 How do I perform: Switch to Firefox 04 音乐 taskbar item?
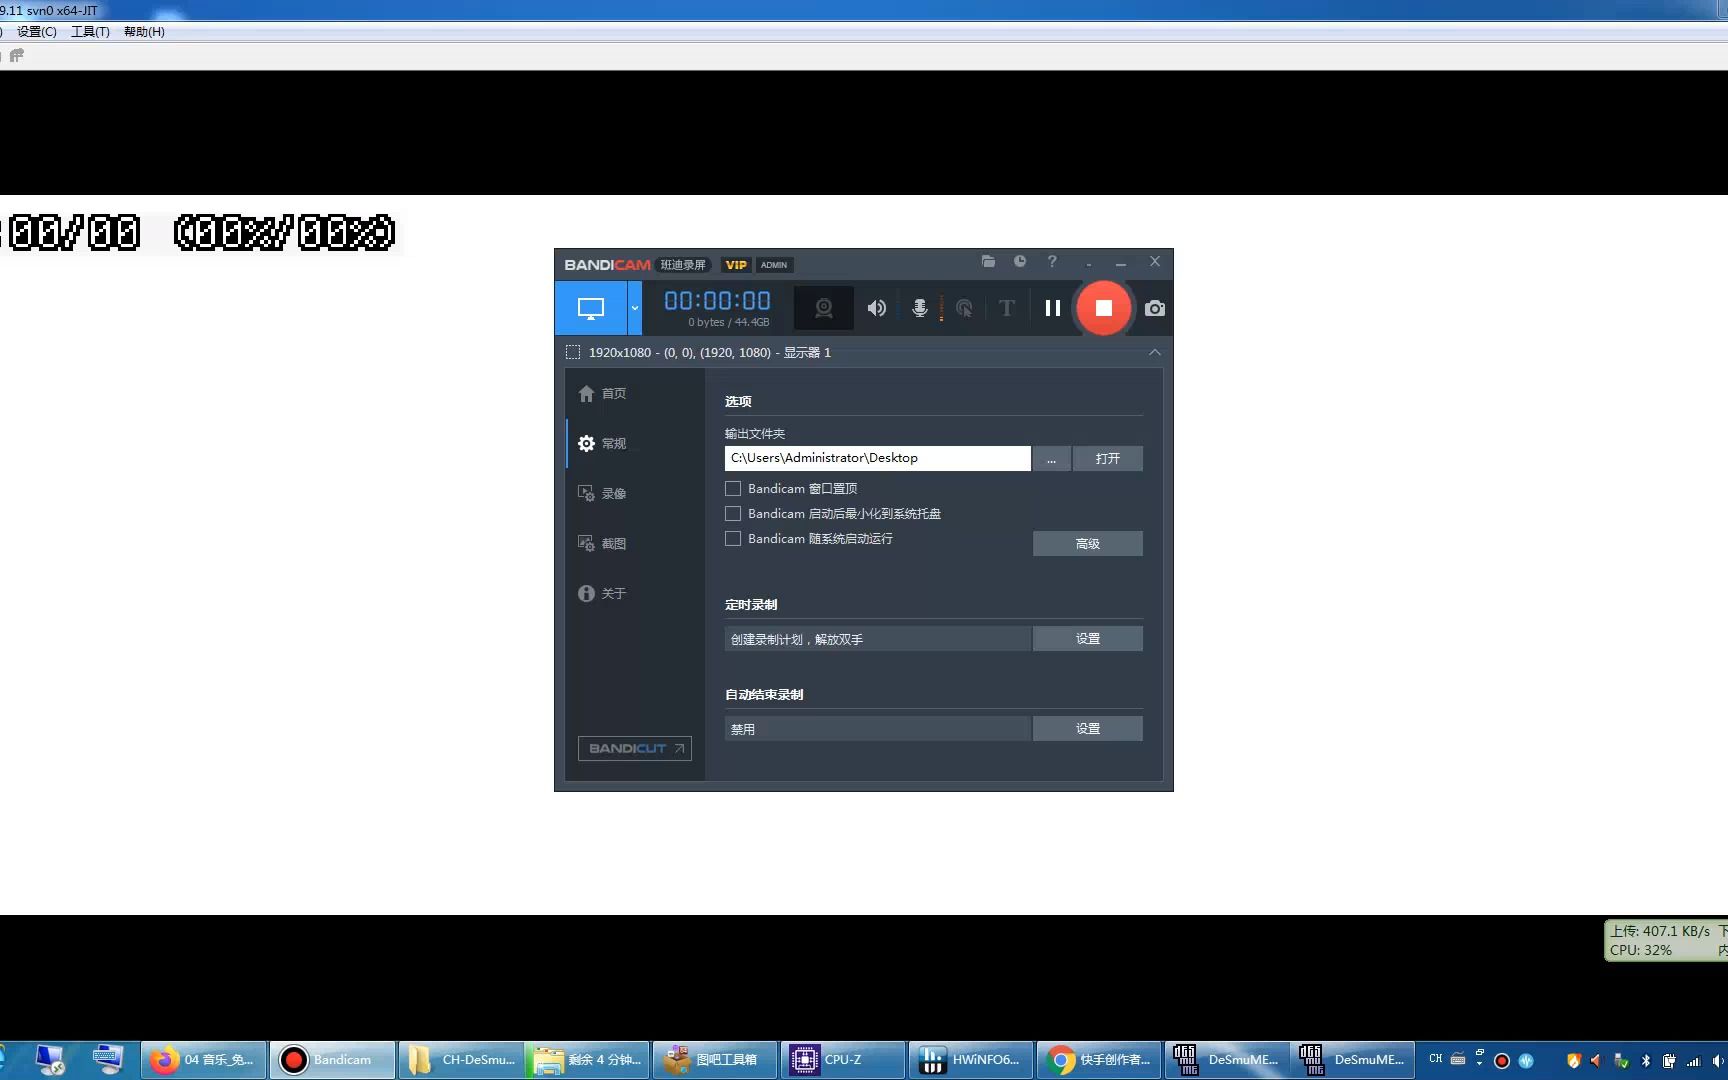click(204, 1060)
